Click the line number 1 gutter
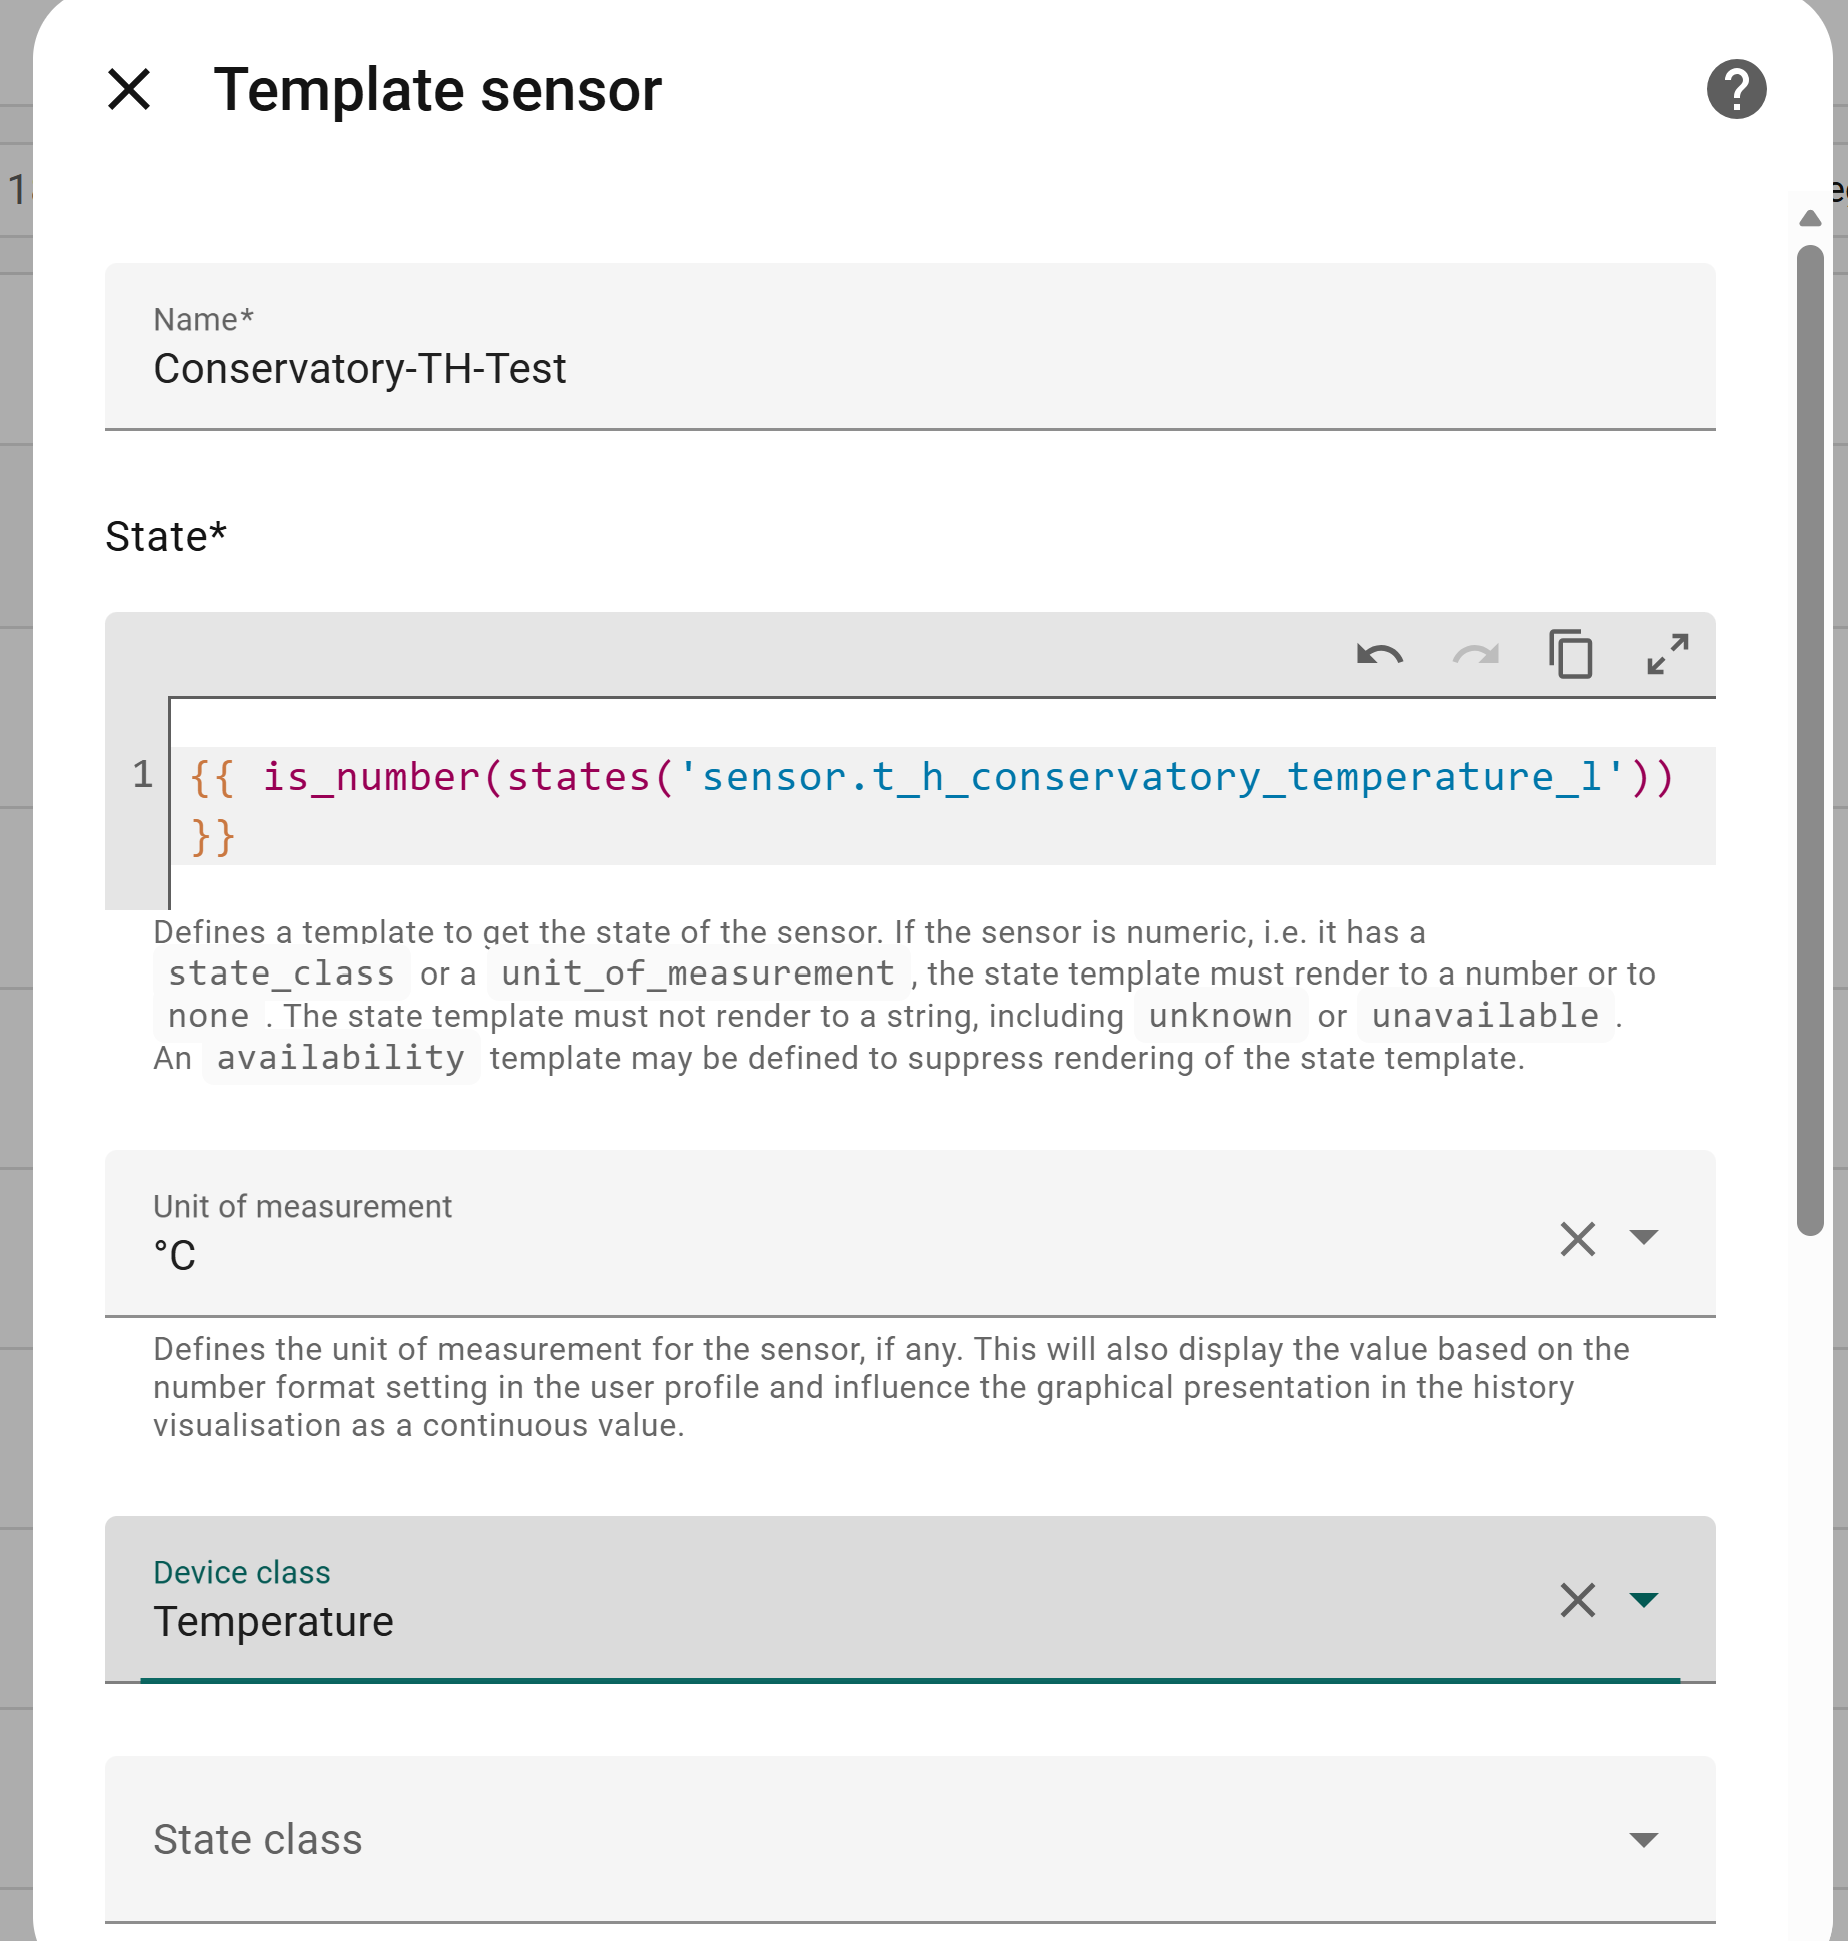The width and height of the screenshot is (1848, 1941). (142, 775)
